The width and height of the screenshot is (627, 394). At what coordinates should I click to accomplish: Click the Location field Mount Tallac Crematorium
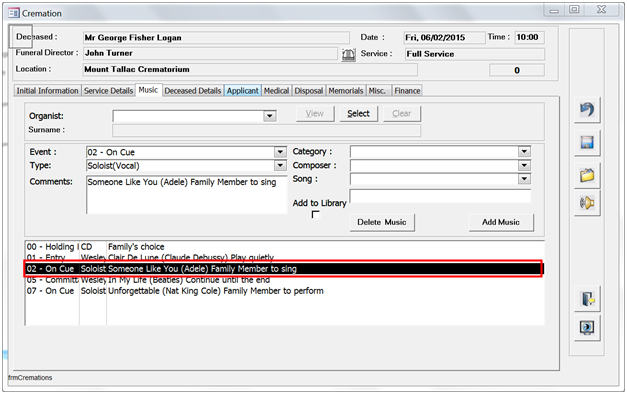[250, 70]
